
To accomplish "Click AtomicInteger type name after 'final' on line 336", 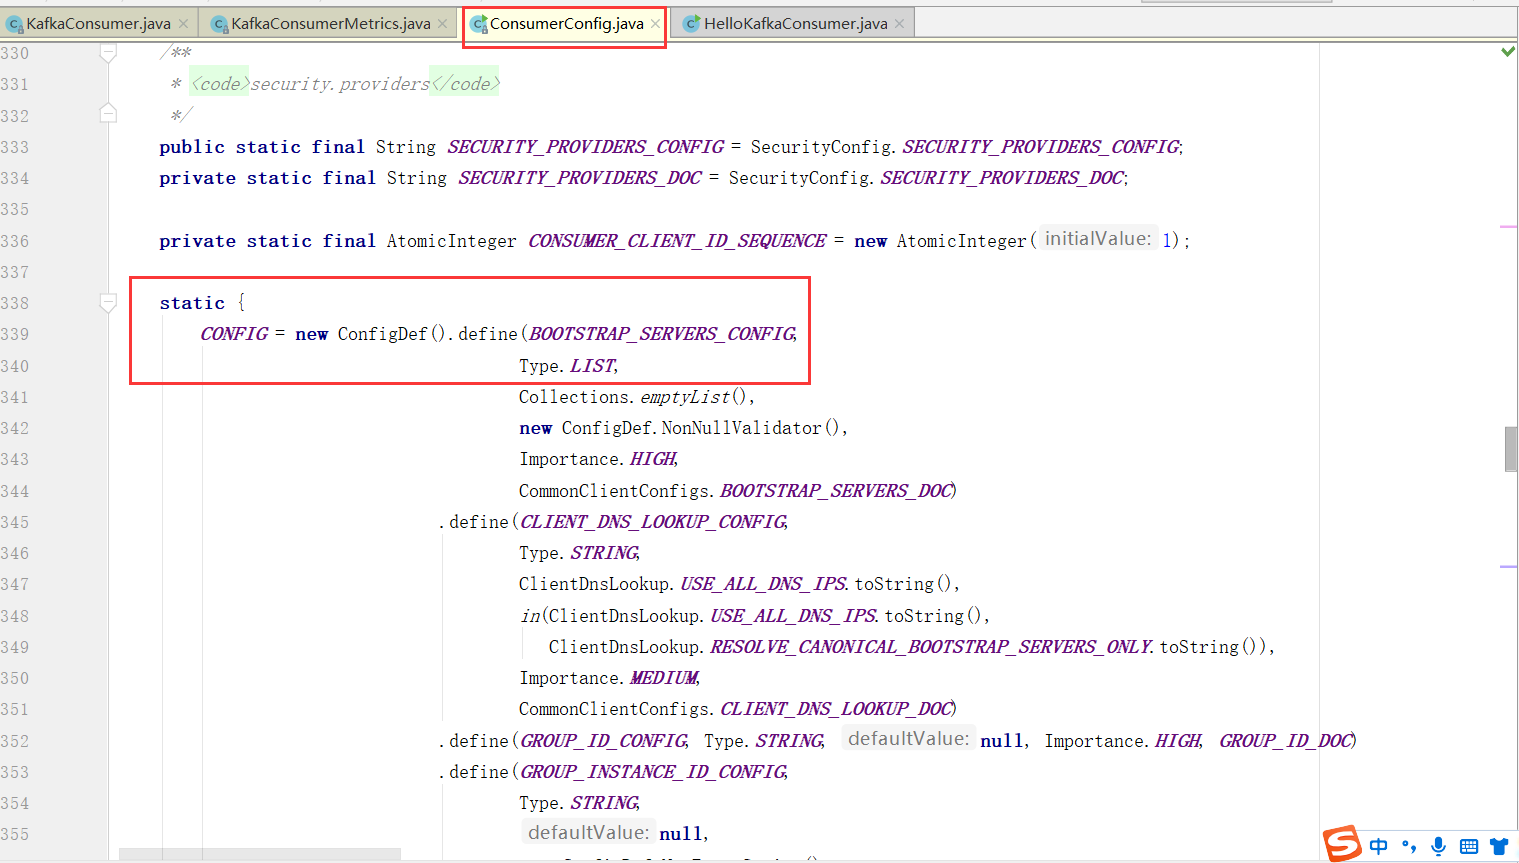I will pos(451,241).
